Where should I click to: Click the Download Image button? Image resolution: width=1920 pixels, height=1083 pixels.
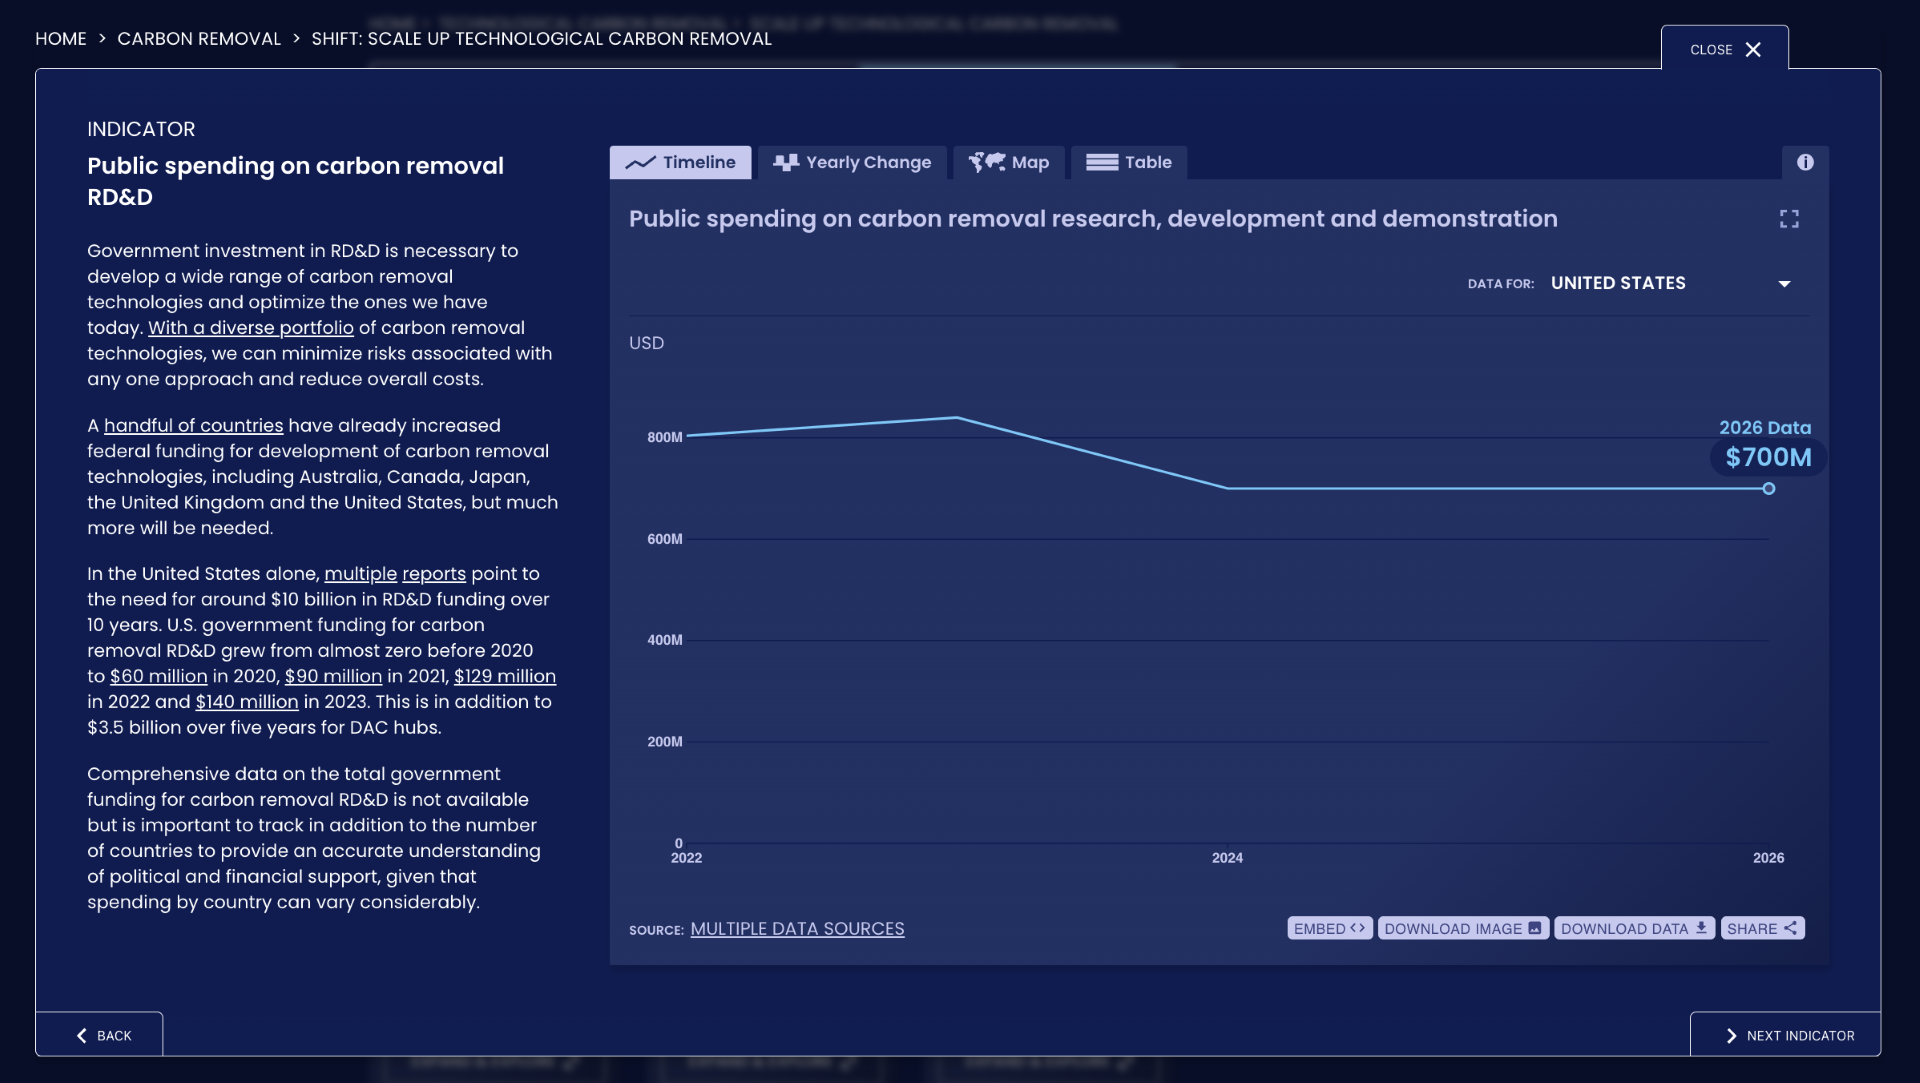coord(1462,927)
